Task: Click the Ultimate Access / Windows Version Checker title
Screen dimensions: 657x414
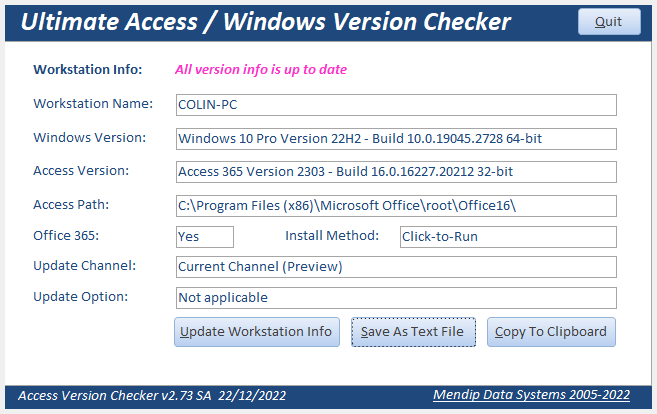Action: point(266,22)
